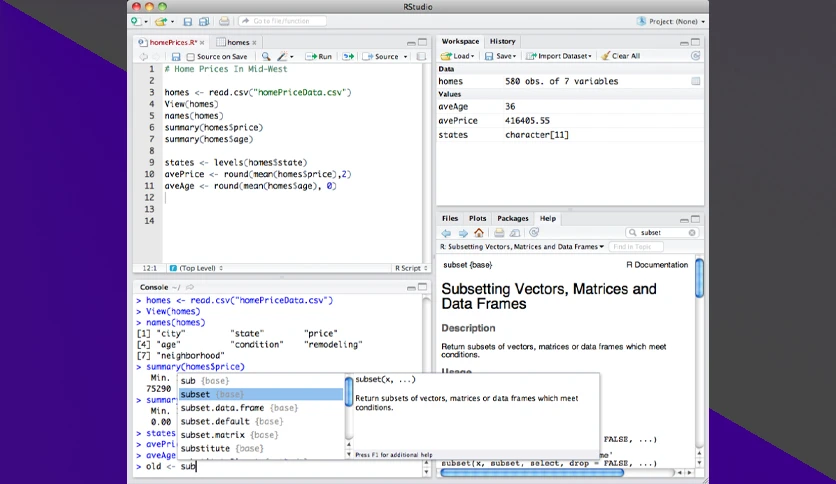Click the New File icon in main toolbar
The image size is (836, 484).
tap(136, 21)
